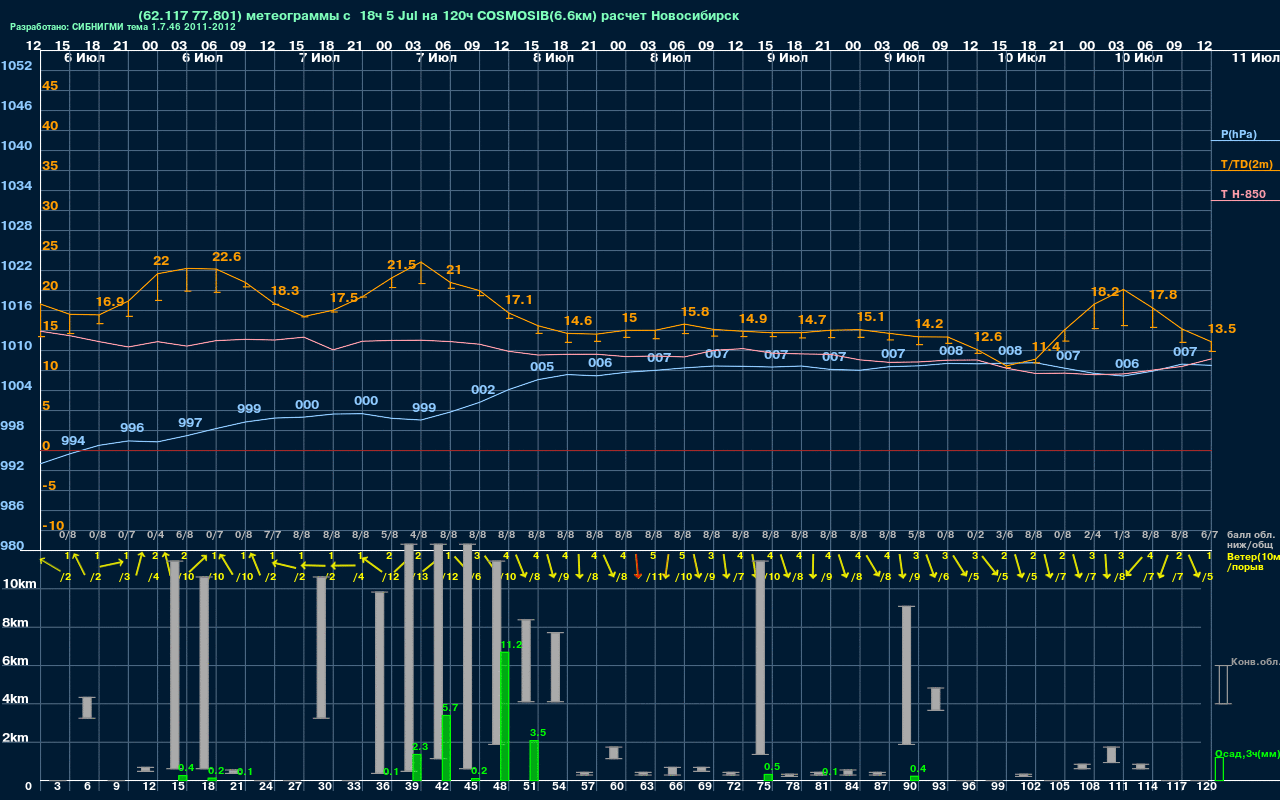Select temperature value 15.8

694,312
